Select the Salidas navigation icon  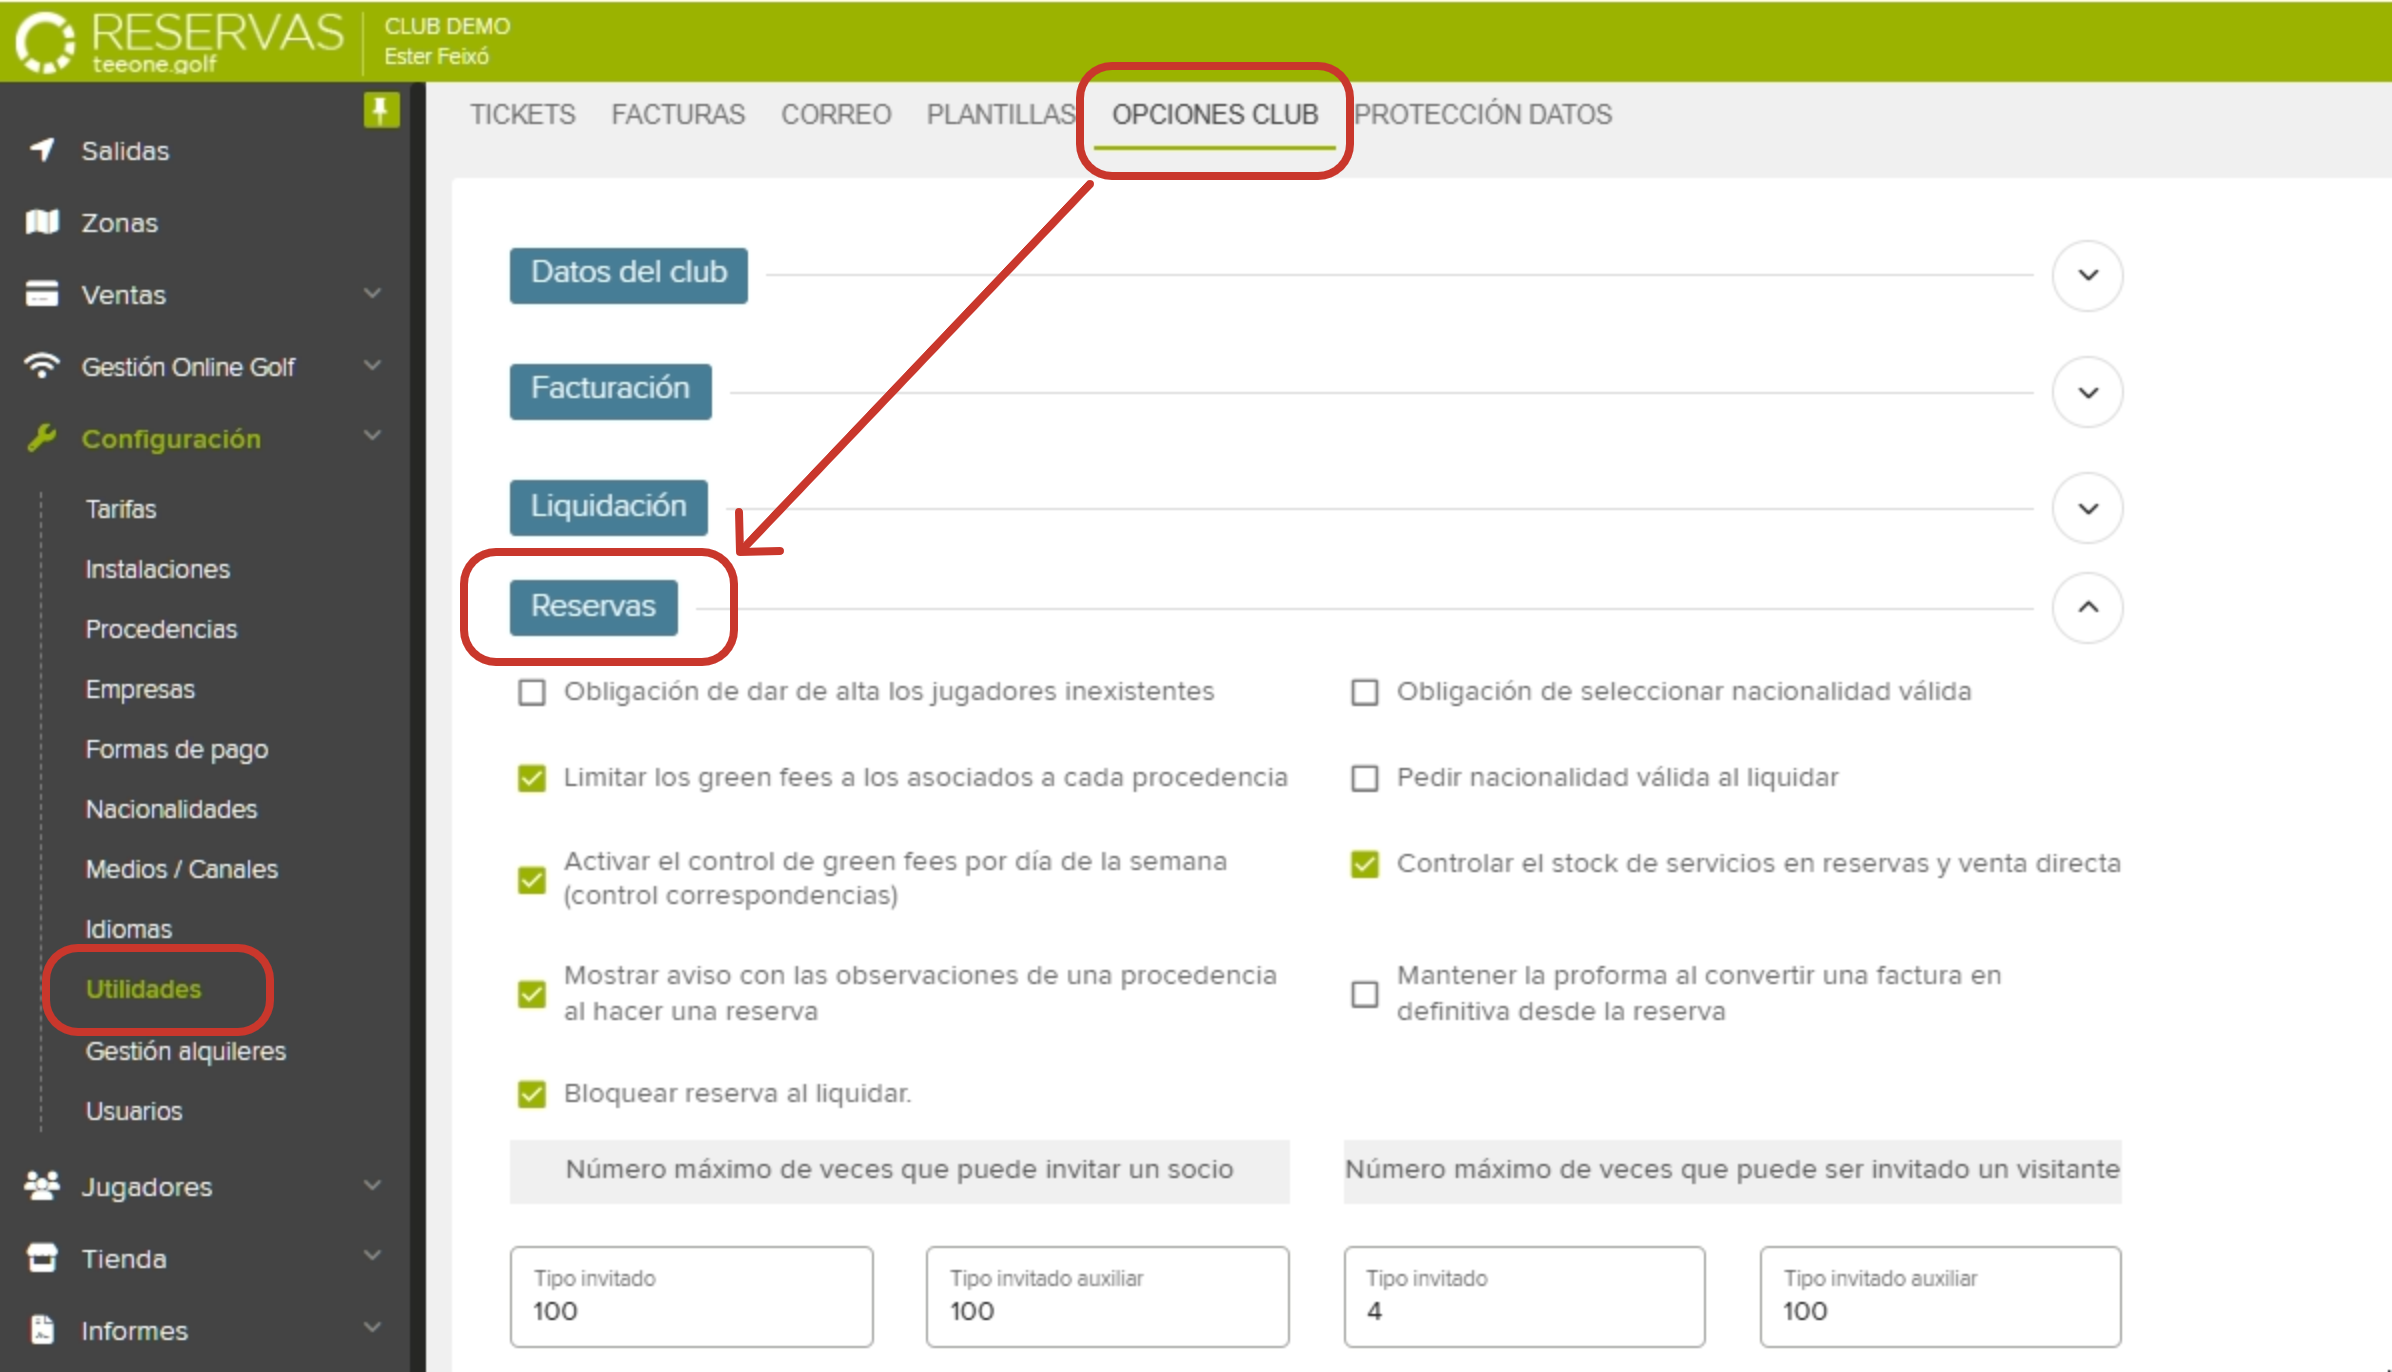tap(40, 150)
